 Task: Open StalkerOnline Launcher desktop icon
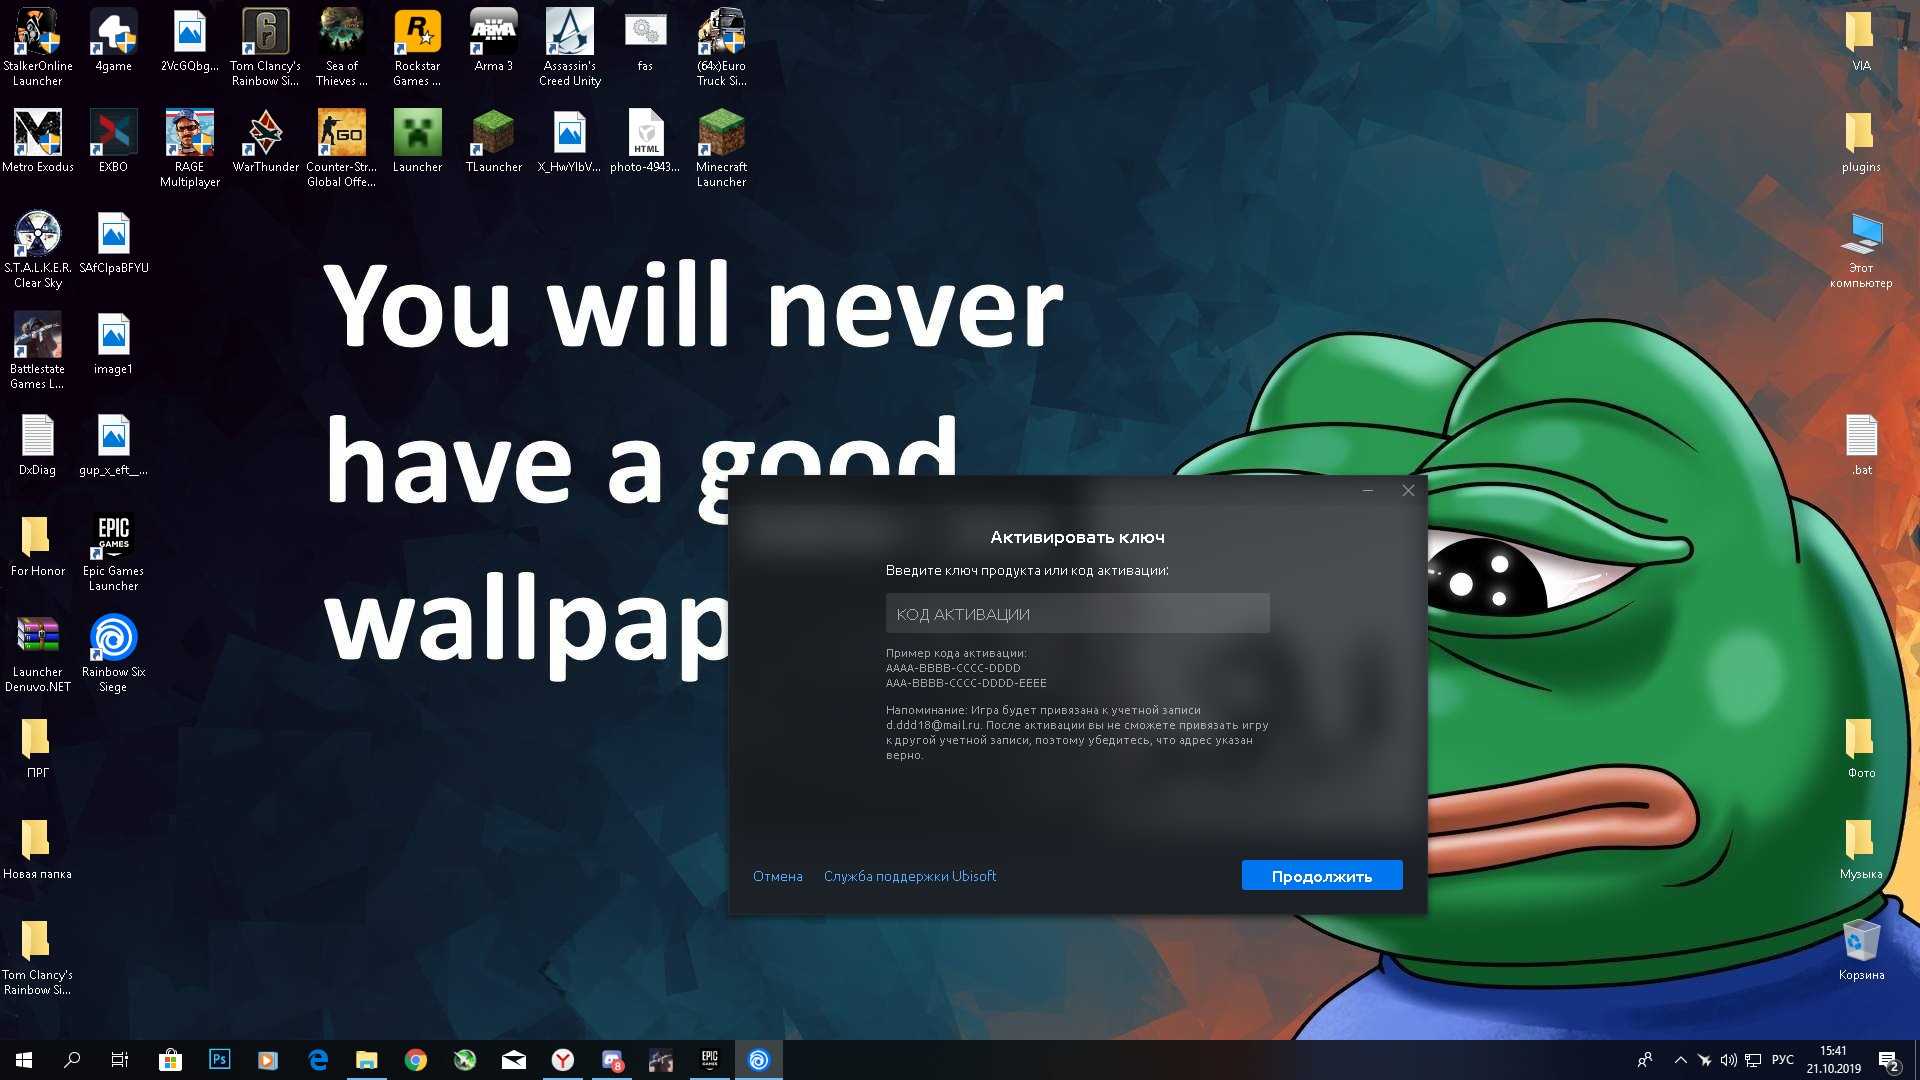(x=38, y=47)
